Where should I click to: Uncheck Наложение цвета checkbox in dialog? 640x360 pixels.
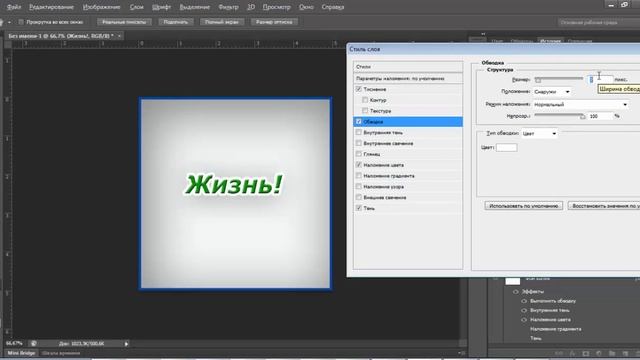pyautogui.click(x=359, y=165)
